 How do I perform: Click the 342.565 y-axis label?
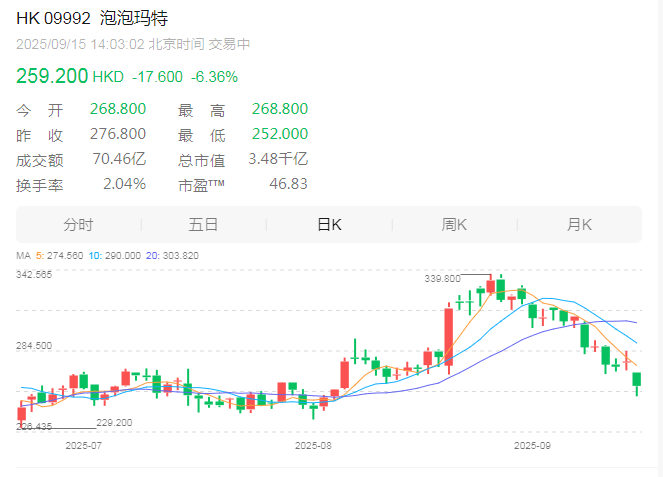point(34,274)
